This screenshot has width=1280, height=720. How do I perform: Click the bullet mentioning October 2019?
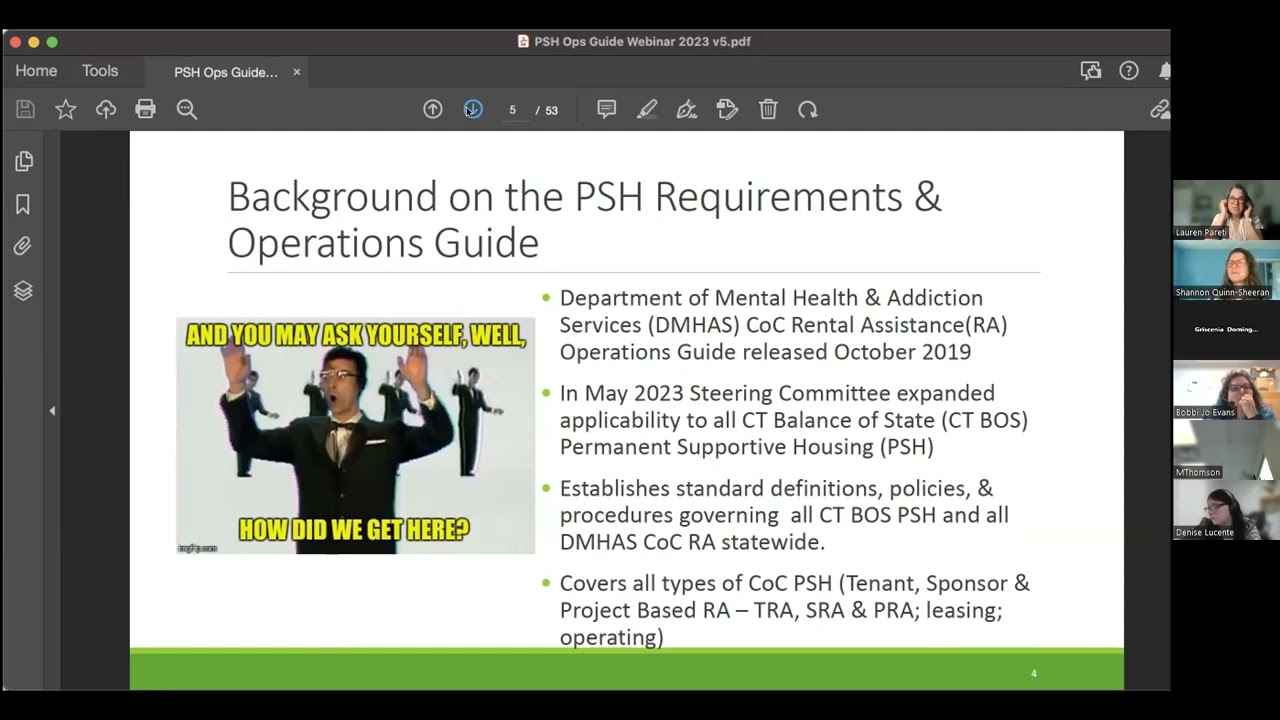tap(783, 325)
